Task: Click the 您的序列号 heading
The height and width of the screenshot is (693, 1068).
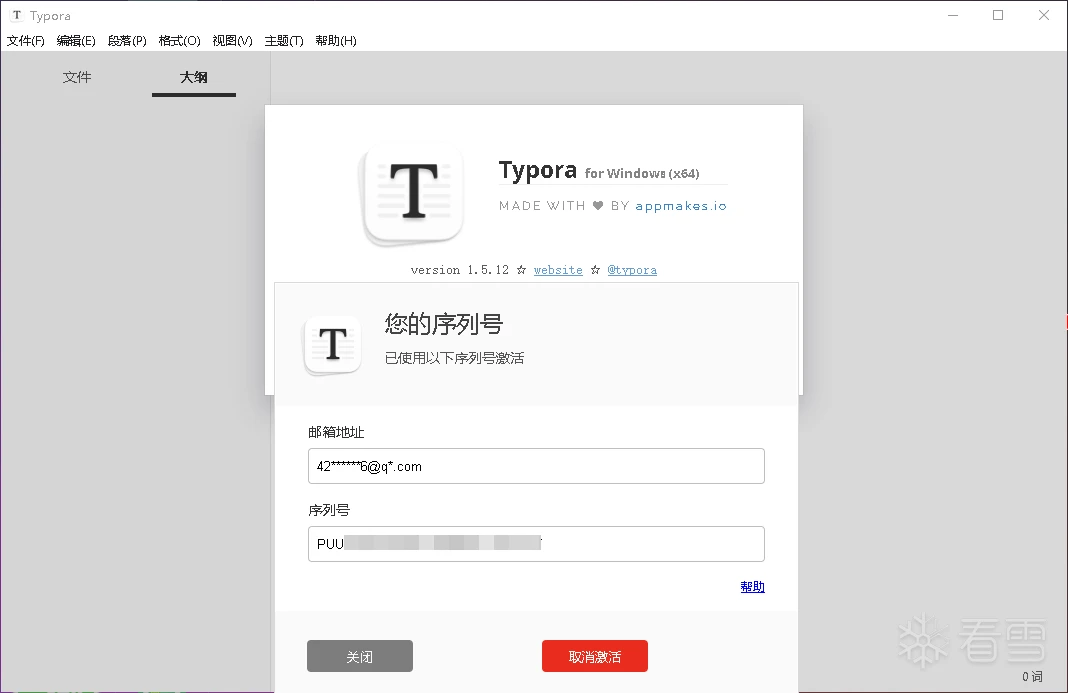Action: (x=443, y=324)
